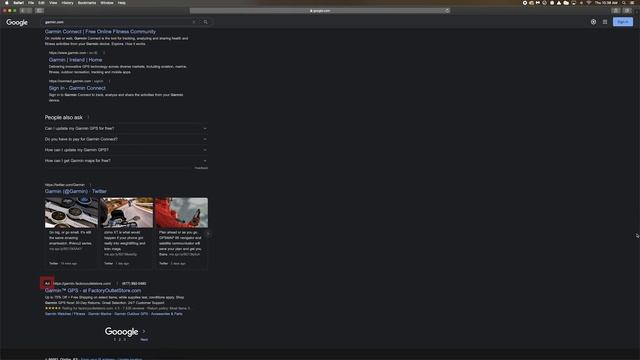Open the File menu
640x360 pixels.
coord(31,3)
